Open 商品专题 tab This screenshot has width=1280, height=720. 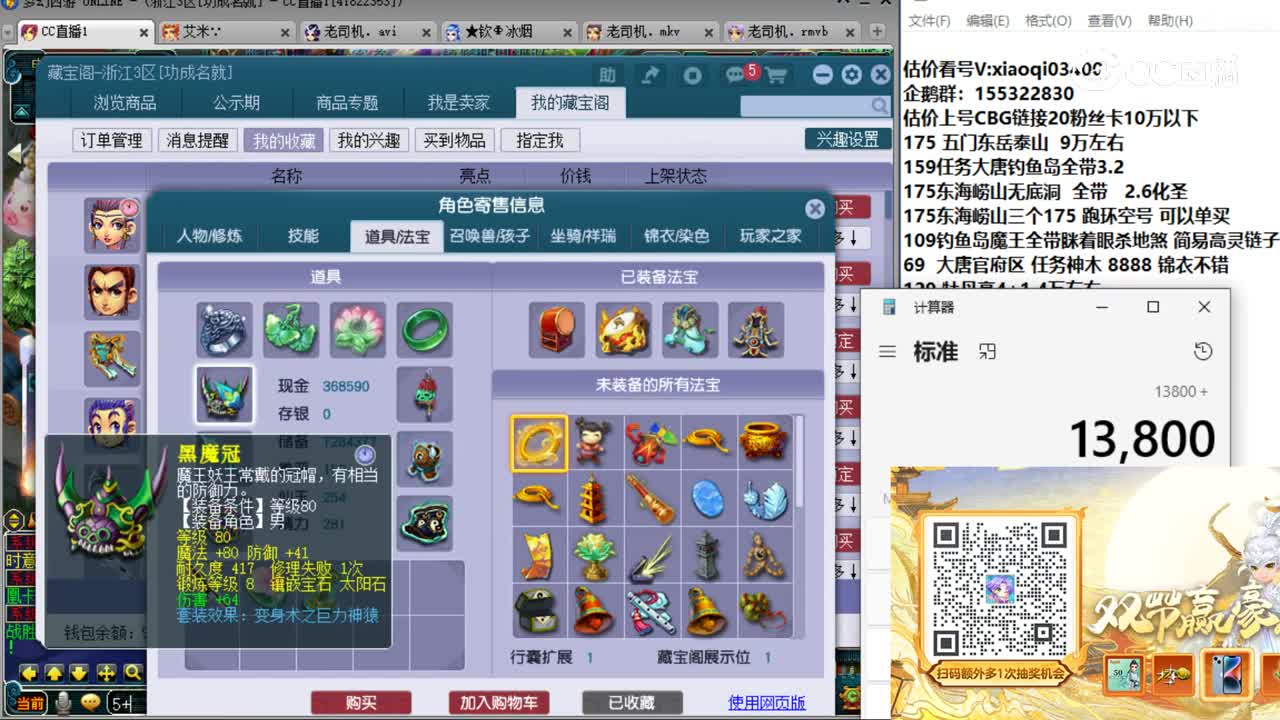click(347, 102)
